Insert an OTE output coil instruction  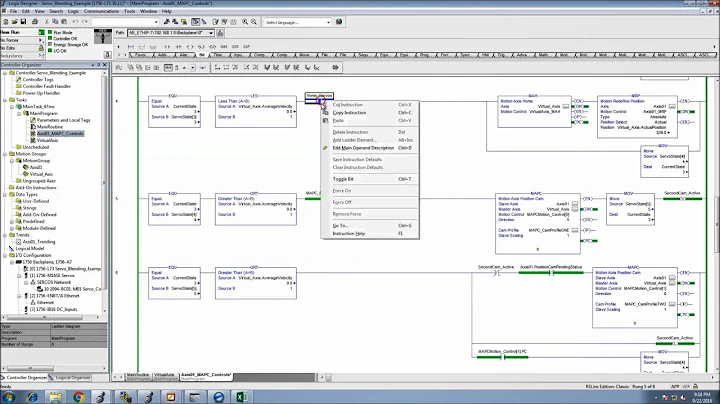click(x=190, y=46)
